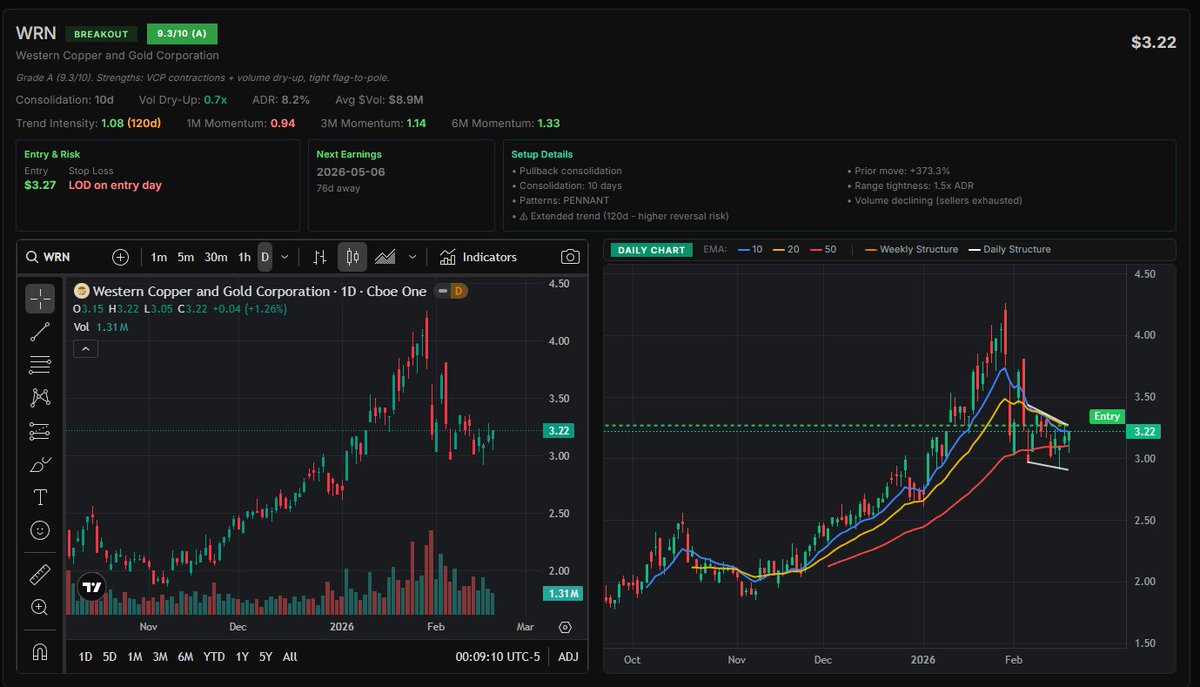Click the DAILY CHART label badge

652,249
